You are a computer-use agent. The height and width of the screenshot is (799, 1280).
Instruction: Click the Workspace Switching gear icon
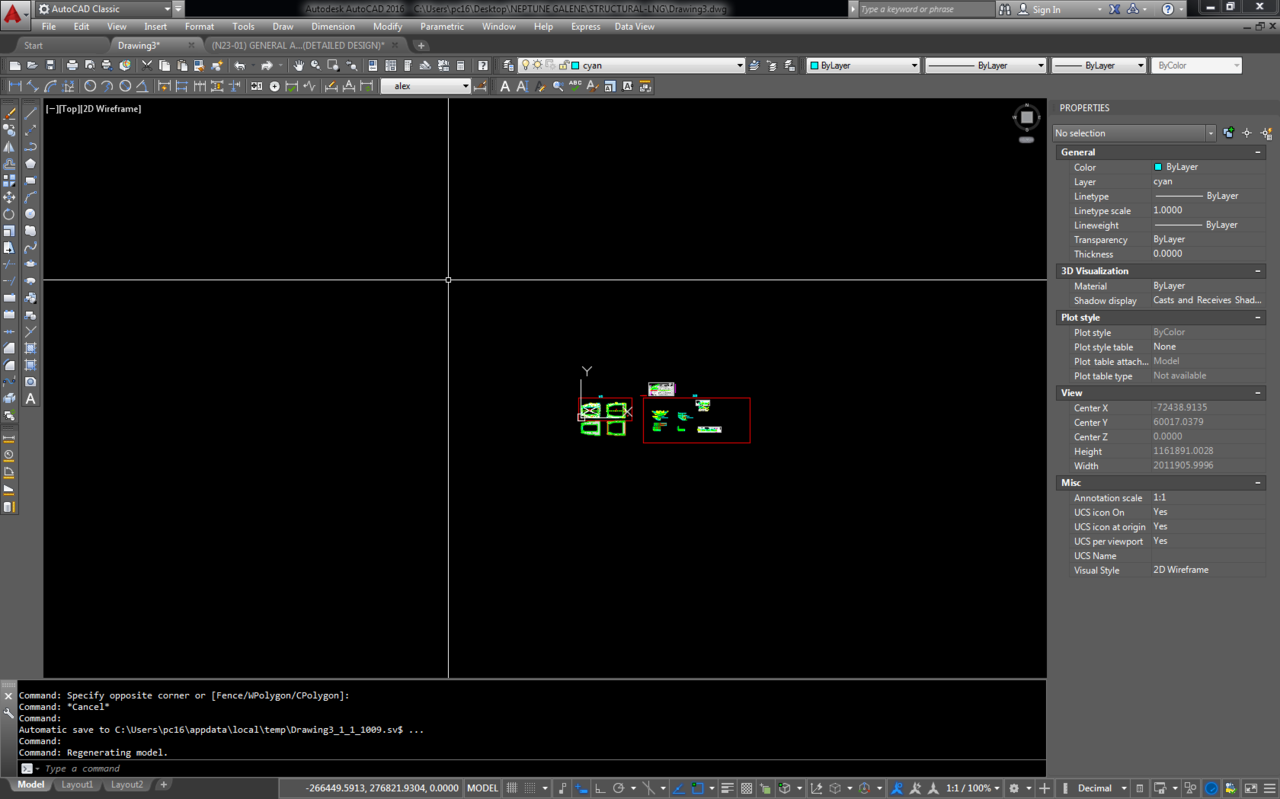point(1014,788)
